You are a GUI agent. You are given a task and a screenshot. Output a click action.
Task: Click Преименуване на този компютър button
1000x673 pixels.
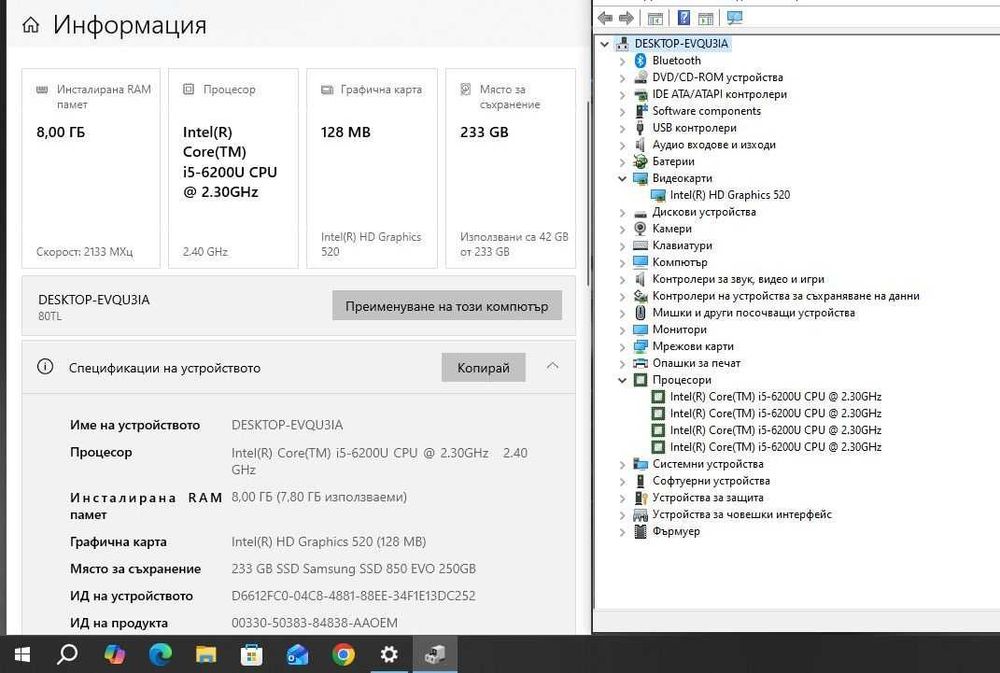click(x=446, y=306)
